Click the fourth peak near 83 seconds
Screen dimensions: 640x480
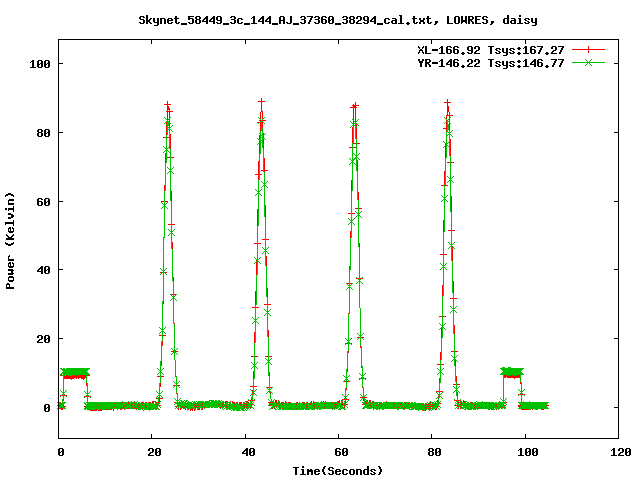(448, 253)
